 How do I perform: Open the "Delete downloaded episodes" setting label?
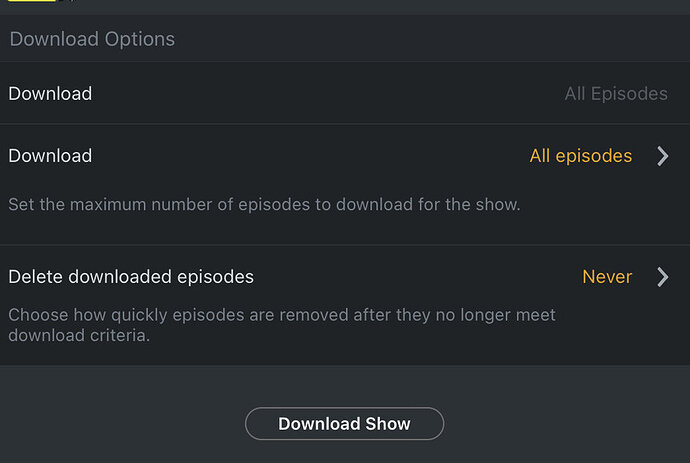131,277
